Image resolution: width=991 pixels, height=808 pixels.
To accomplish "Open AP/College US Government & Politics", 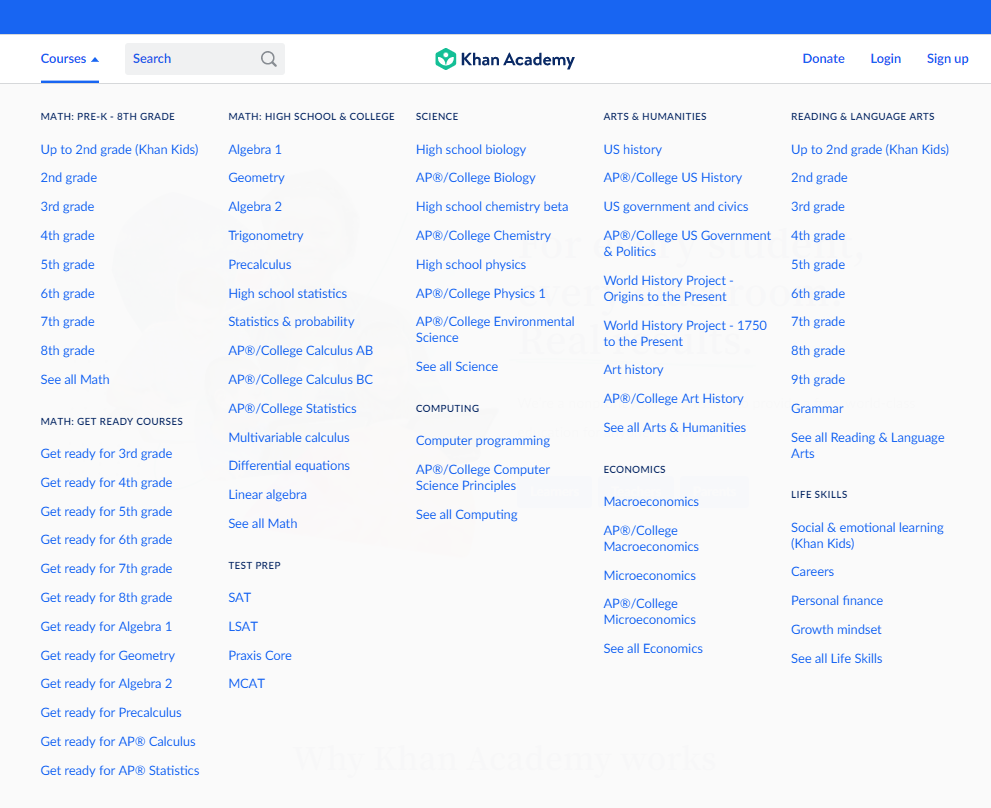I will coord(687,244).
